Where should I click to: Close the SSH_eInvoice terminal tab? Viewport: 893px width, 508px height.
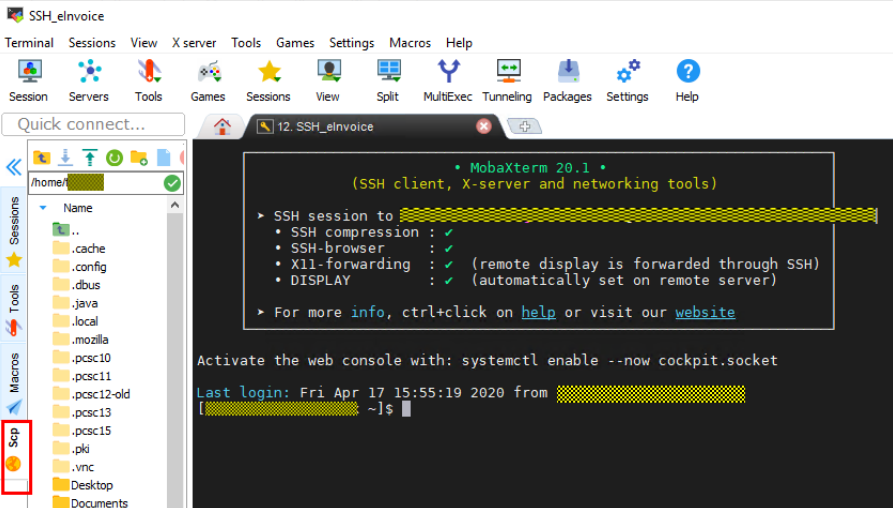484,126
